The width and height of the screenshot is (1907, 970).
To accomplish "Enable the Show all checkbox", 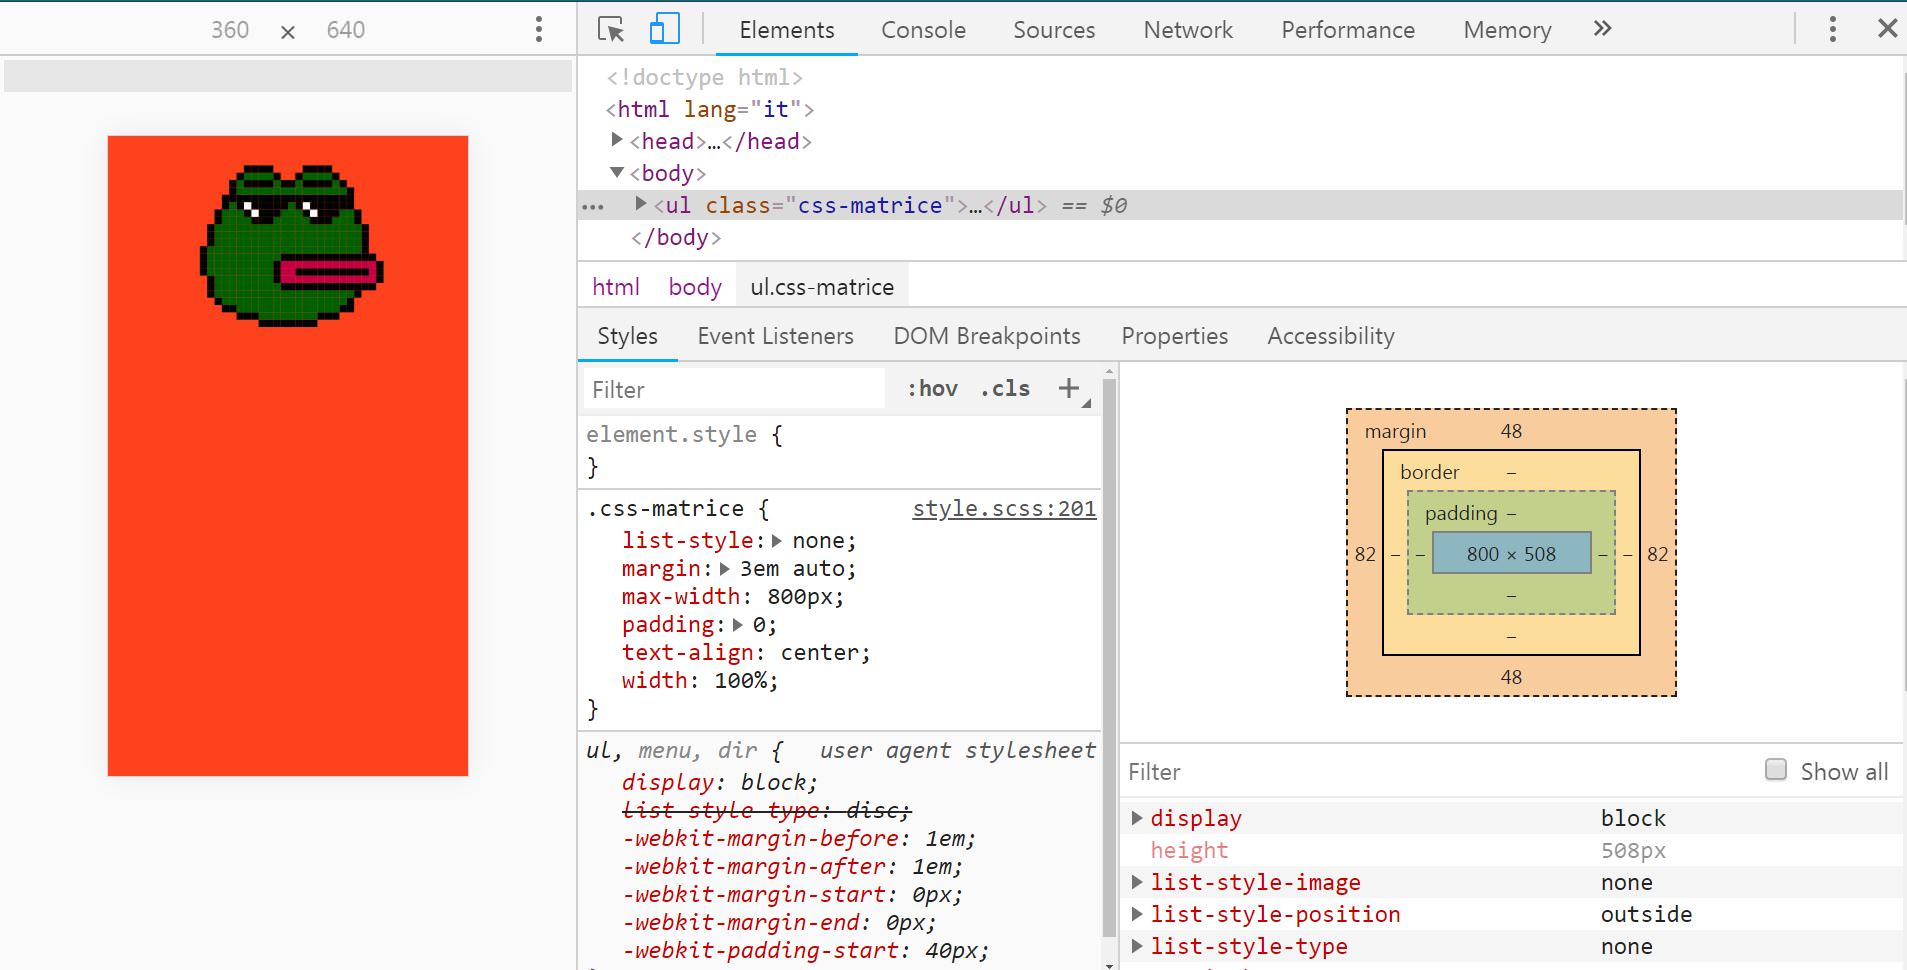I will (x=1776, y=769).
